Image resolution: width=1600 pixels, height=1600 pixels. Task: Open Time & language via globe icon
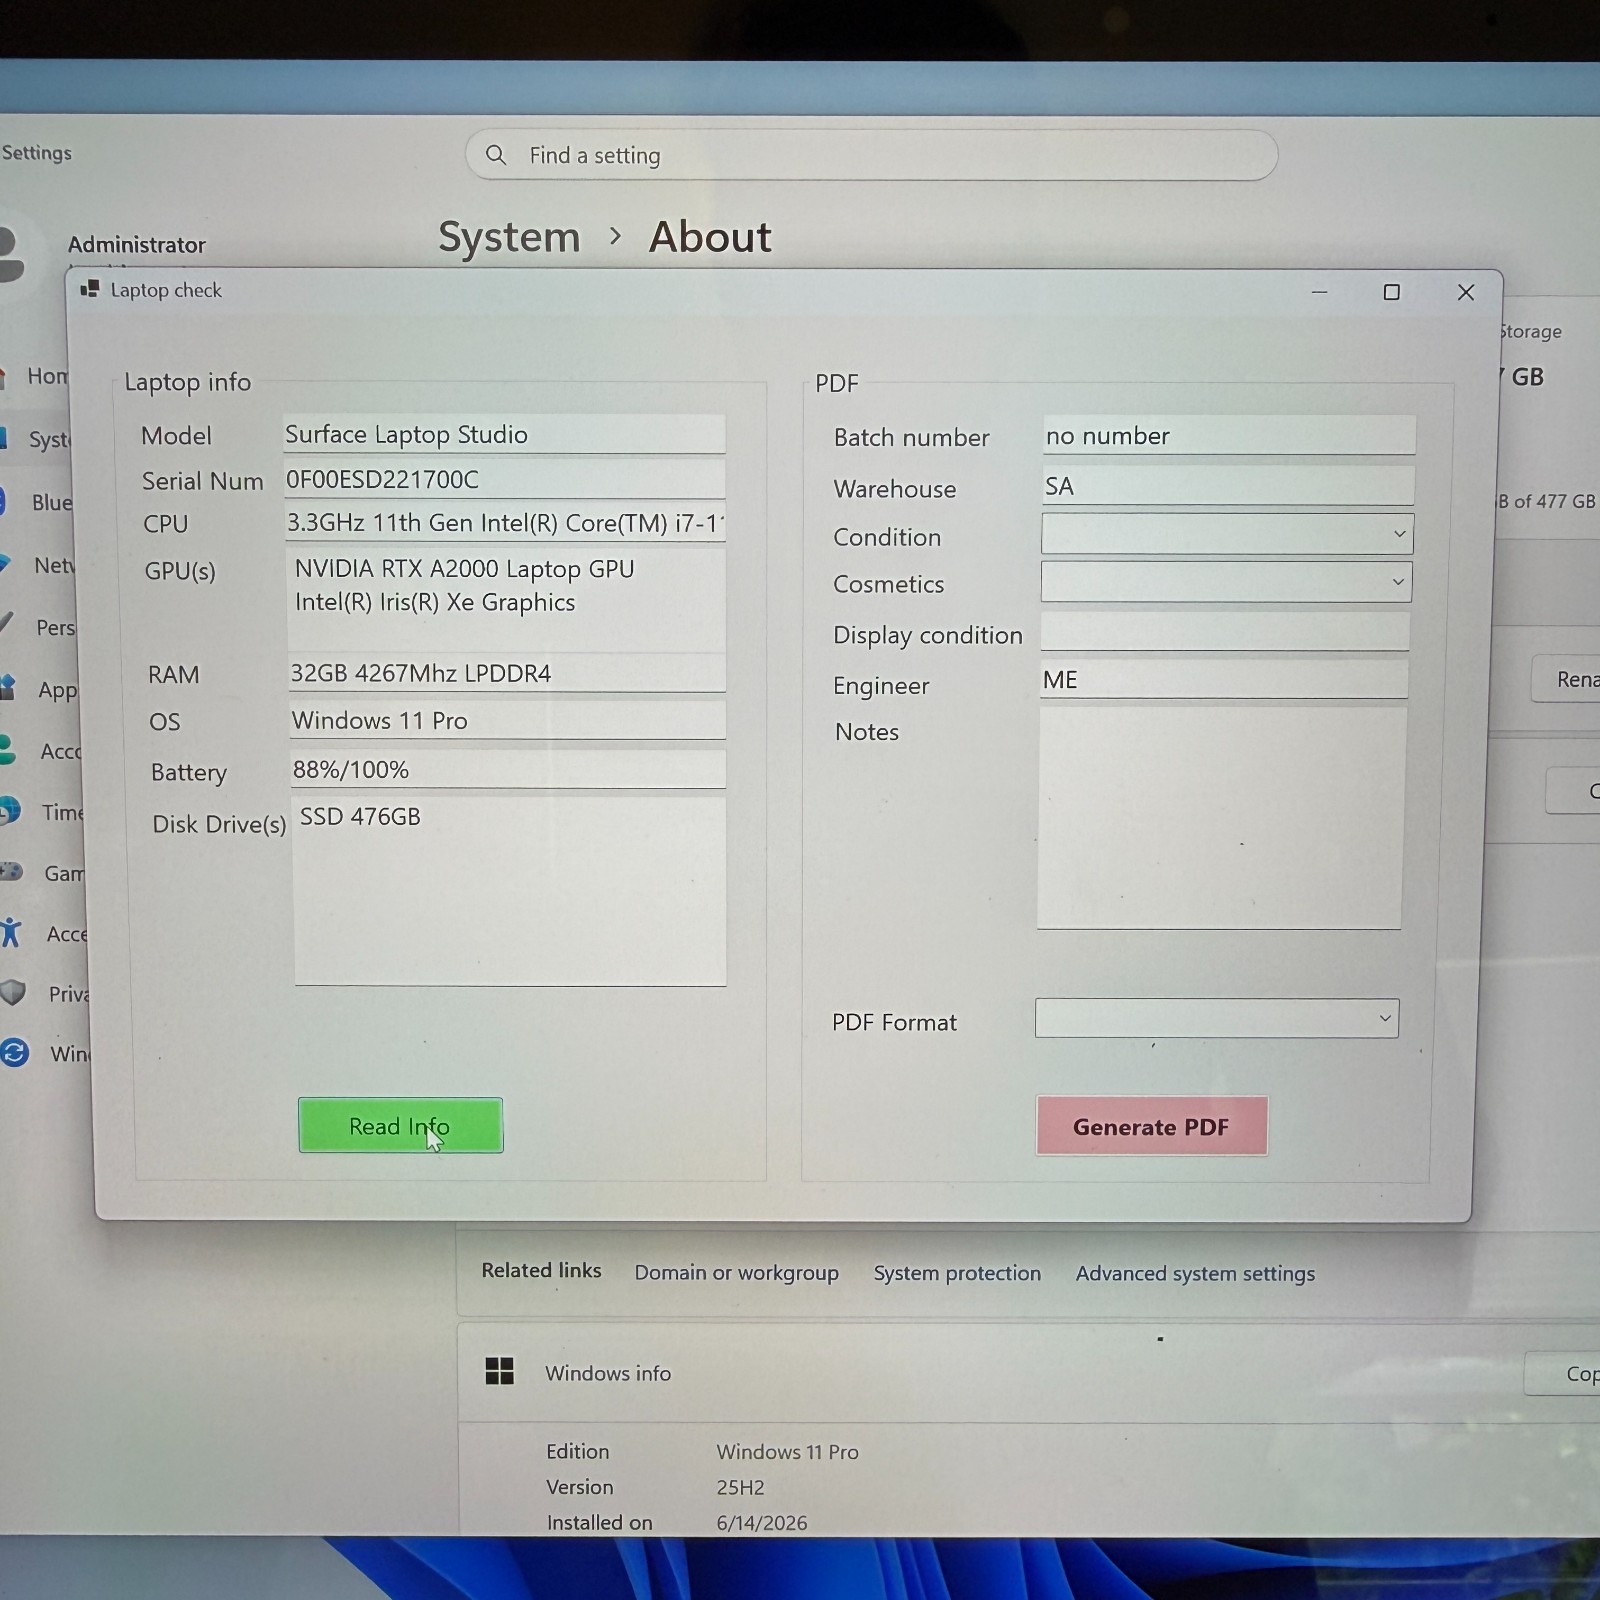[x=10, y=810]
